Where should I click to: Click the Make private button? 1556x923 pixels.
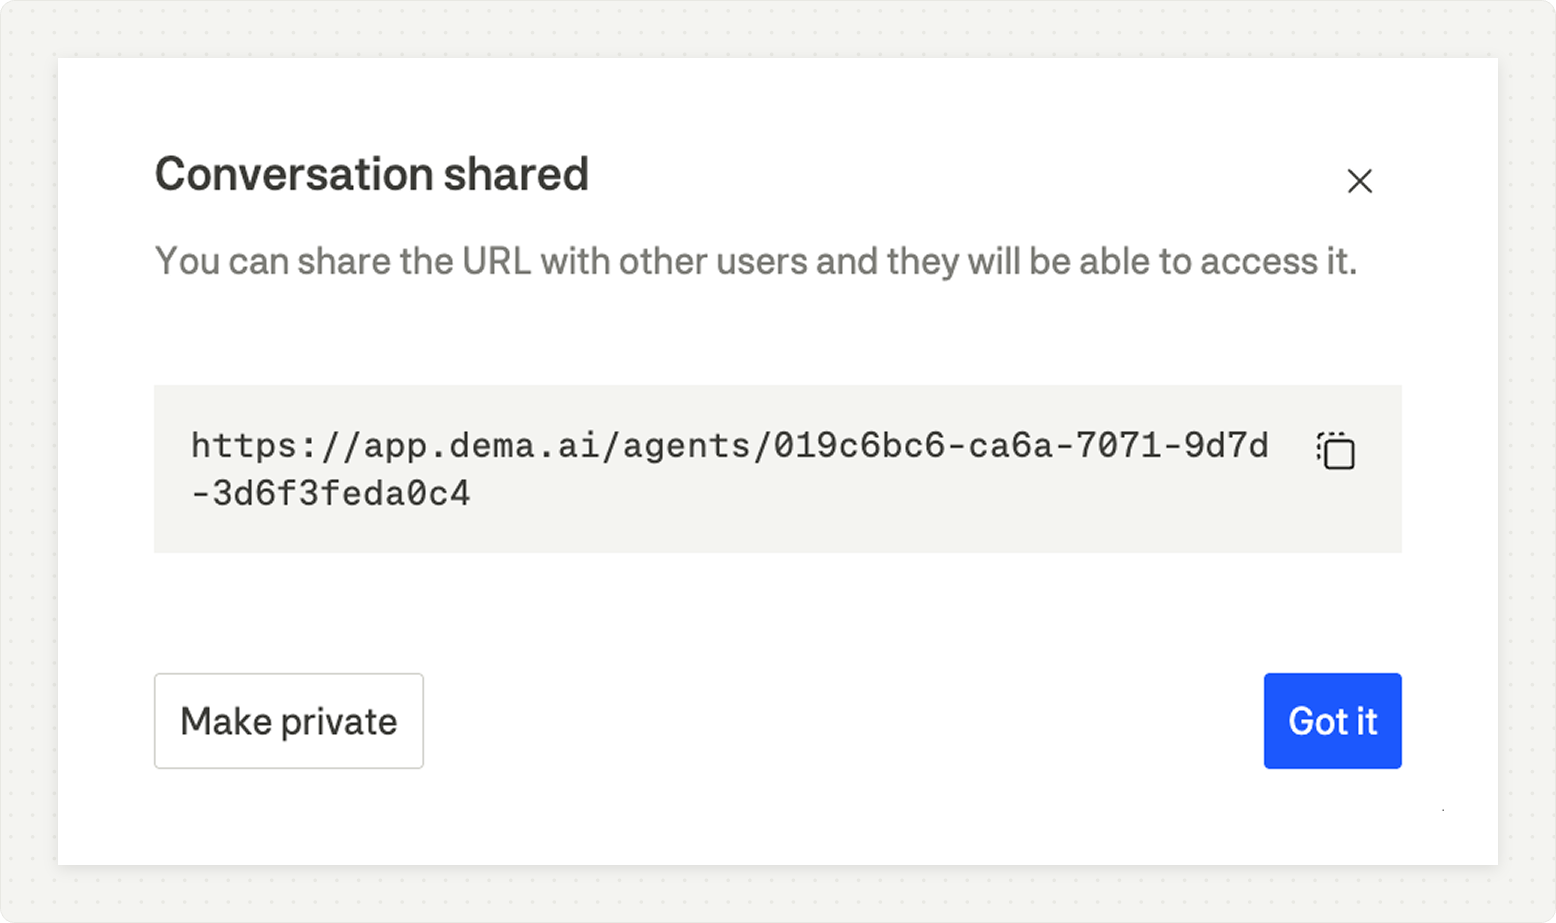tap(288, 721)
